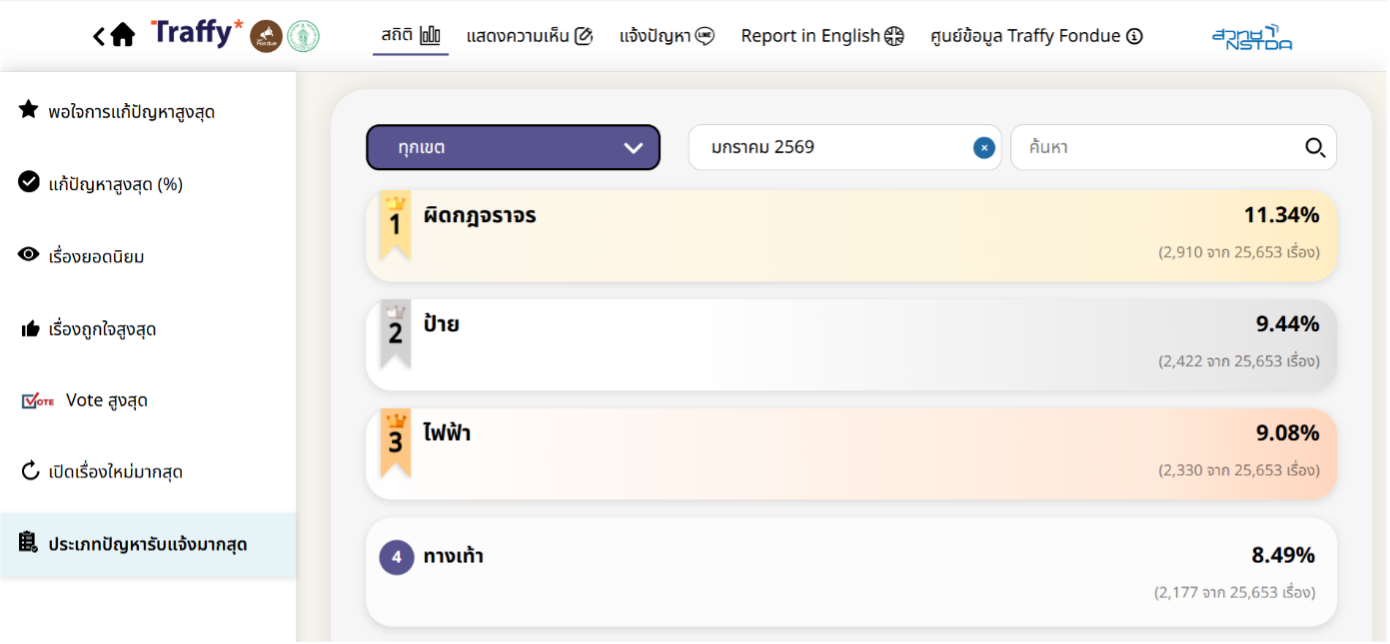Viewport: 1390px width, 644px height.
Task: Open the แจ้งปัญหา tab
Action: click(667, 37)
